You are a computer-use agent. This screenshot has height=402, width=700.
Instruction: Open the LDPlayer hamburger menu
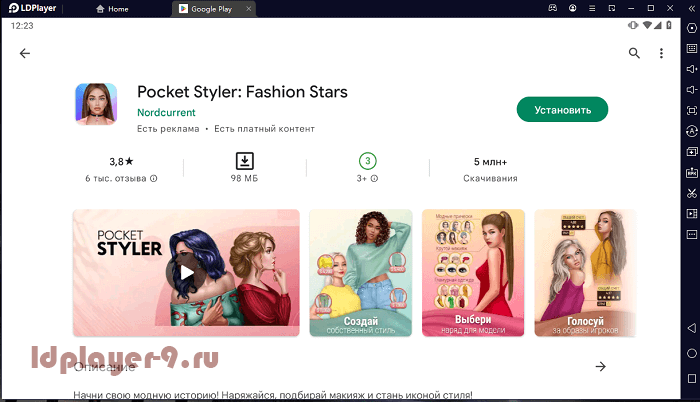(x=592, y=8)
